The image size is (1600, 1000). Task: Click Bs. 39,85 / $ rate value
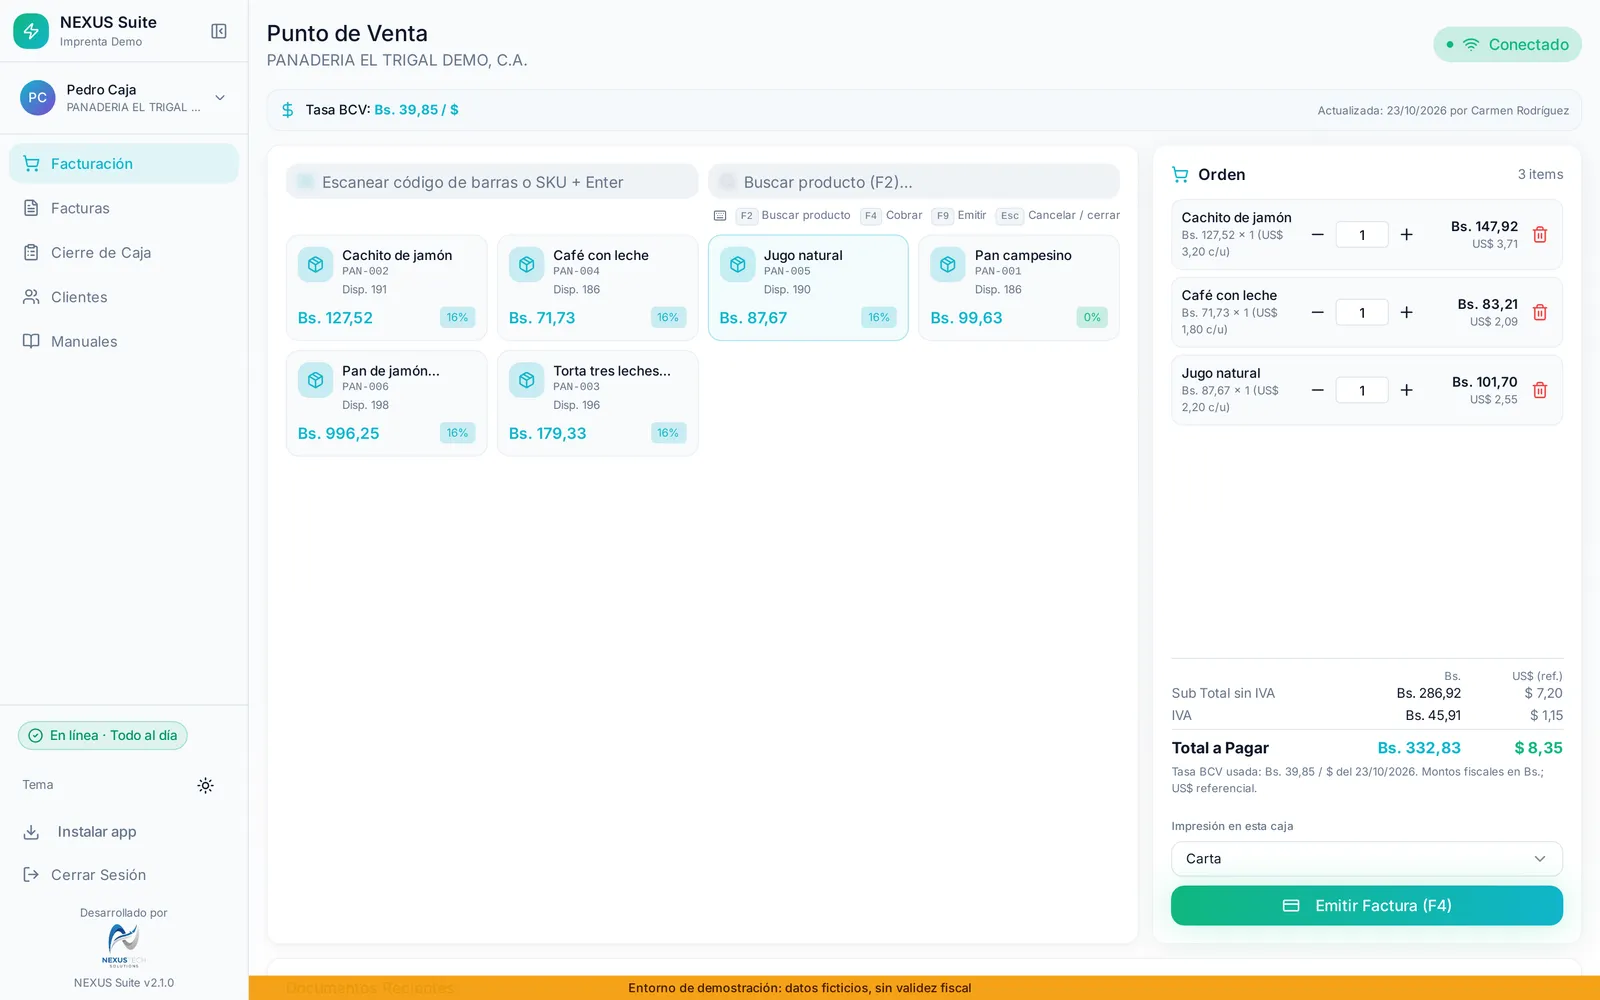point(416,110)
